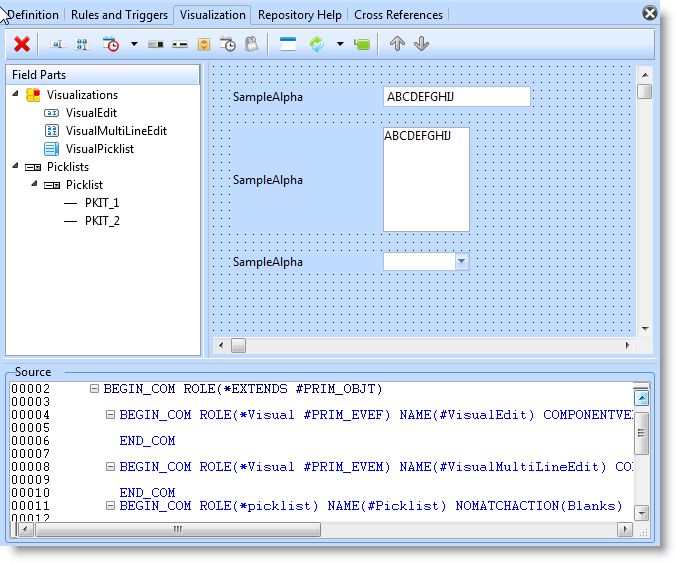
Task: Click the Source pane scroll up arrow
Action: 642,398
